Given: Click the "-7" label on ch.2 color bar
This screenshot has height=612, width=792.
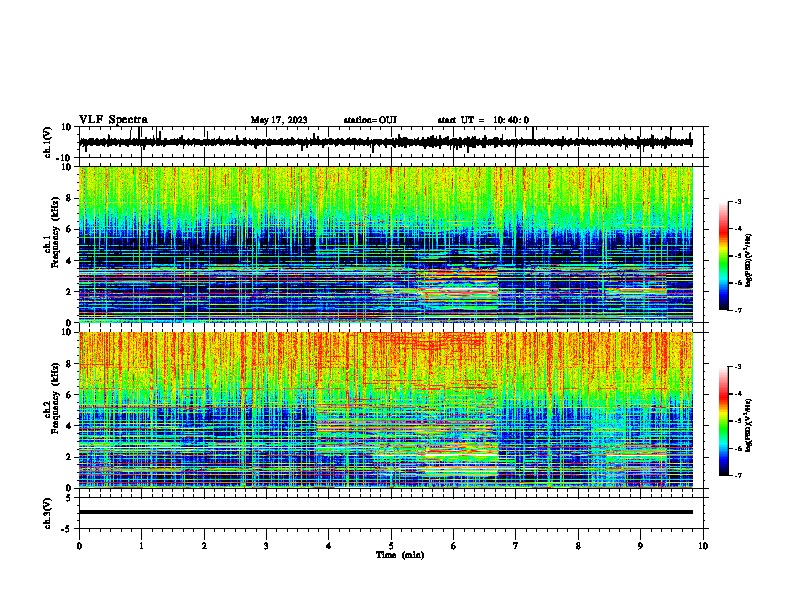Looking at the screenshot, I should (737, 475).
